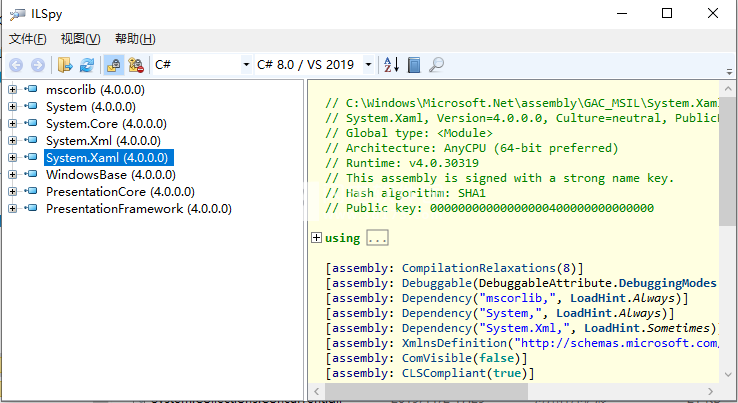Select PresentationCore (4.0.0.0) assembly
Screen dimensions: 738x403
click(120, 191)
